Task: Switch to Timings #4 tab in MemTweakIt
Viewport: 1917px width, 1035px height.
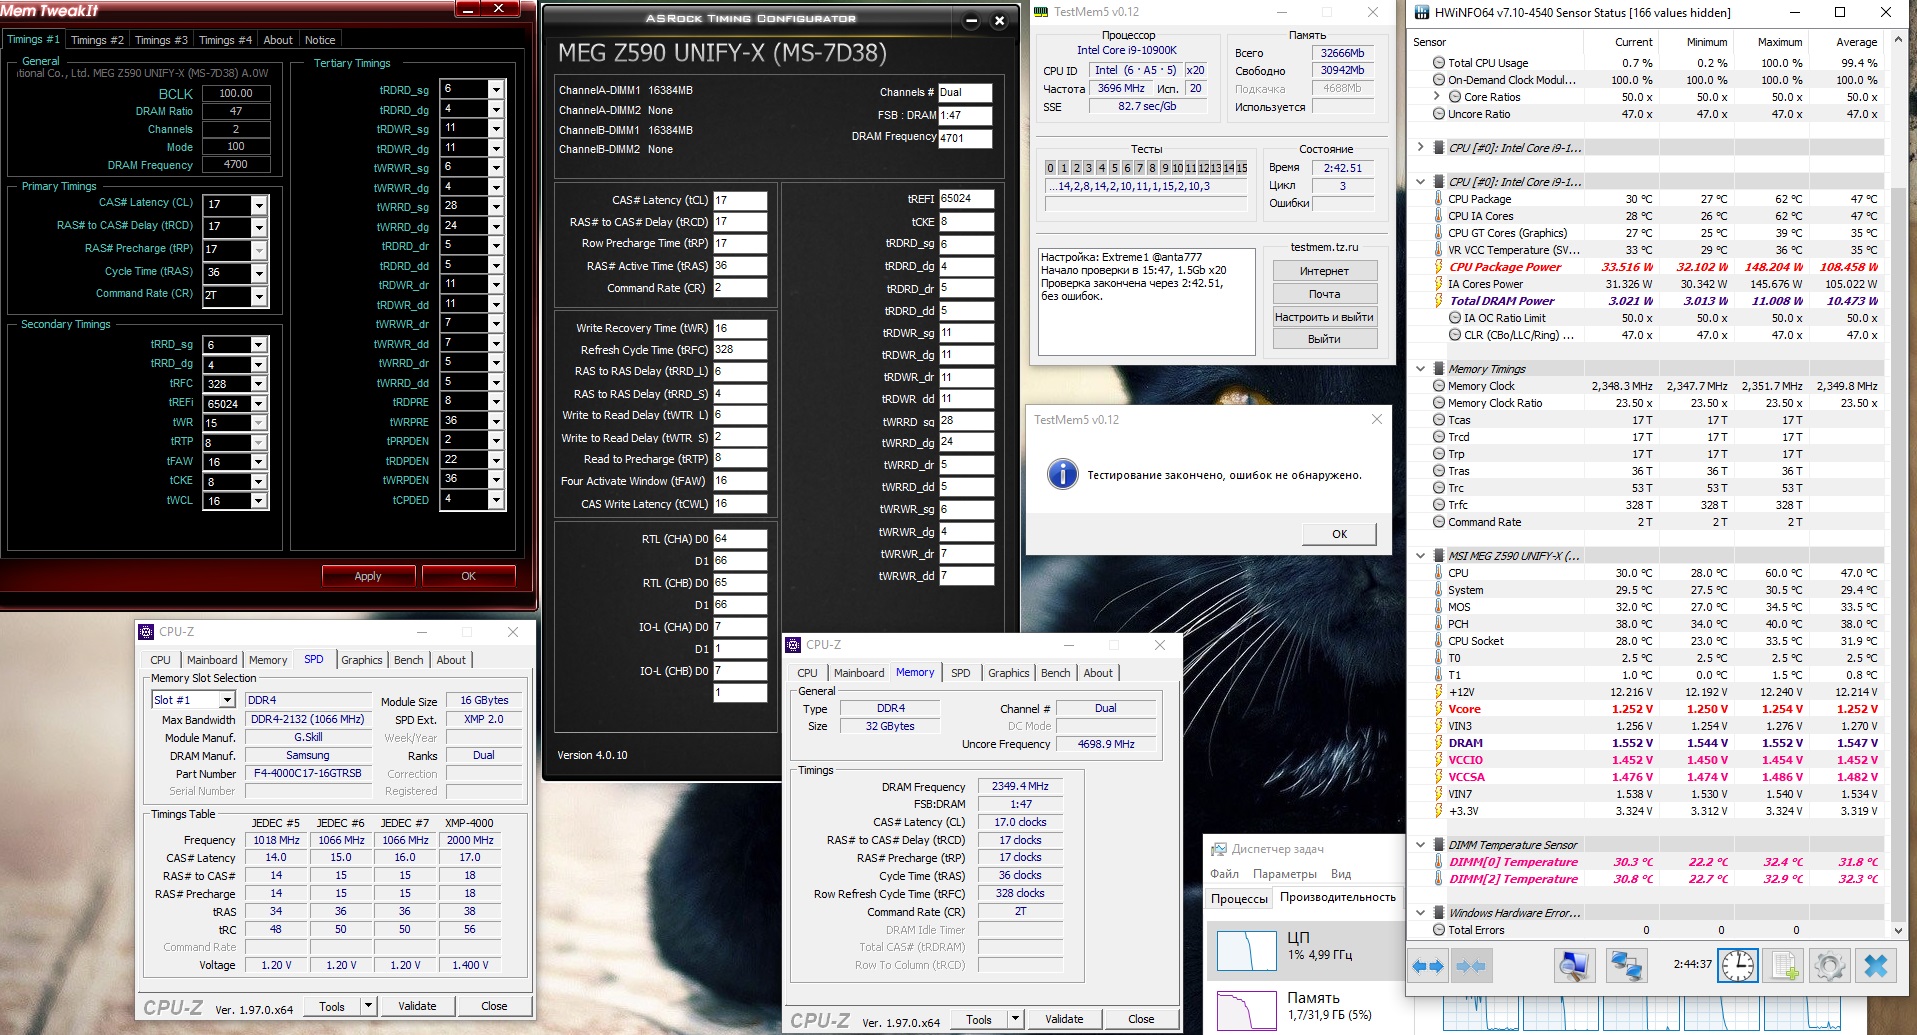Action: 225,40
